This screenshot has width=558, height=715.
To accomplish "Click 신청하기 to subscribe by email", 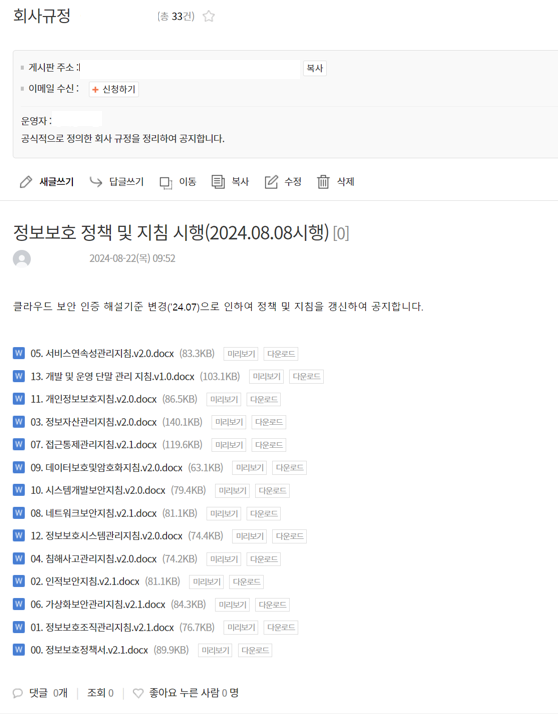I will point(114,89).
